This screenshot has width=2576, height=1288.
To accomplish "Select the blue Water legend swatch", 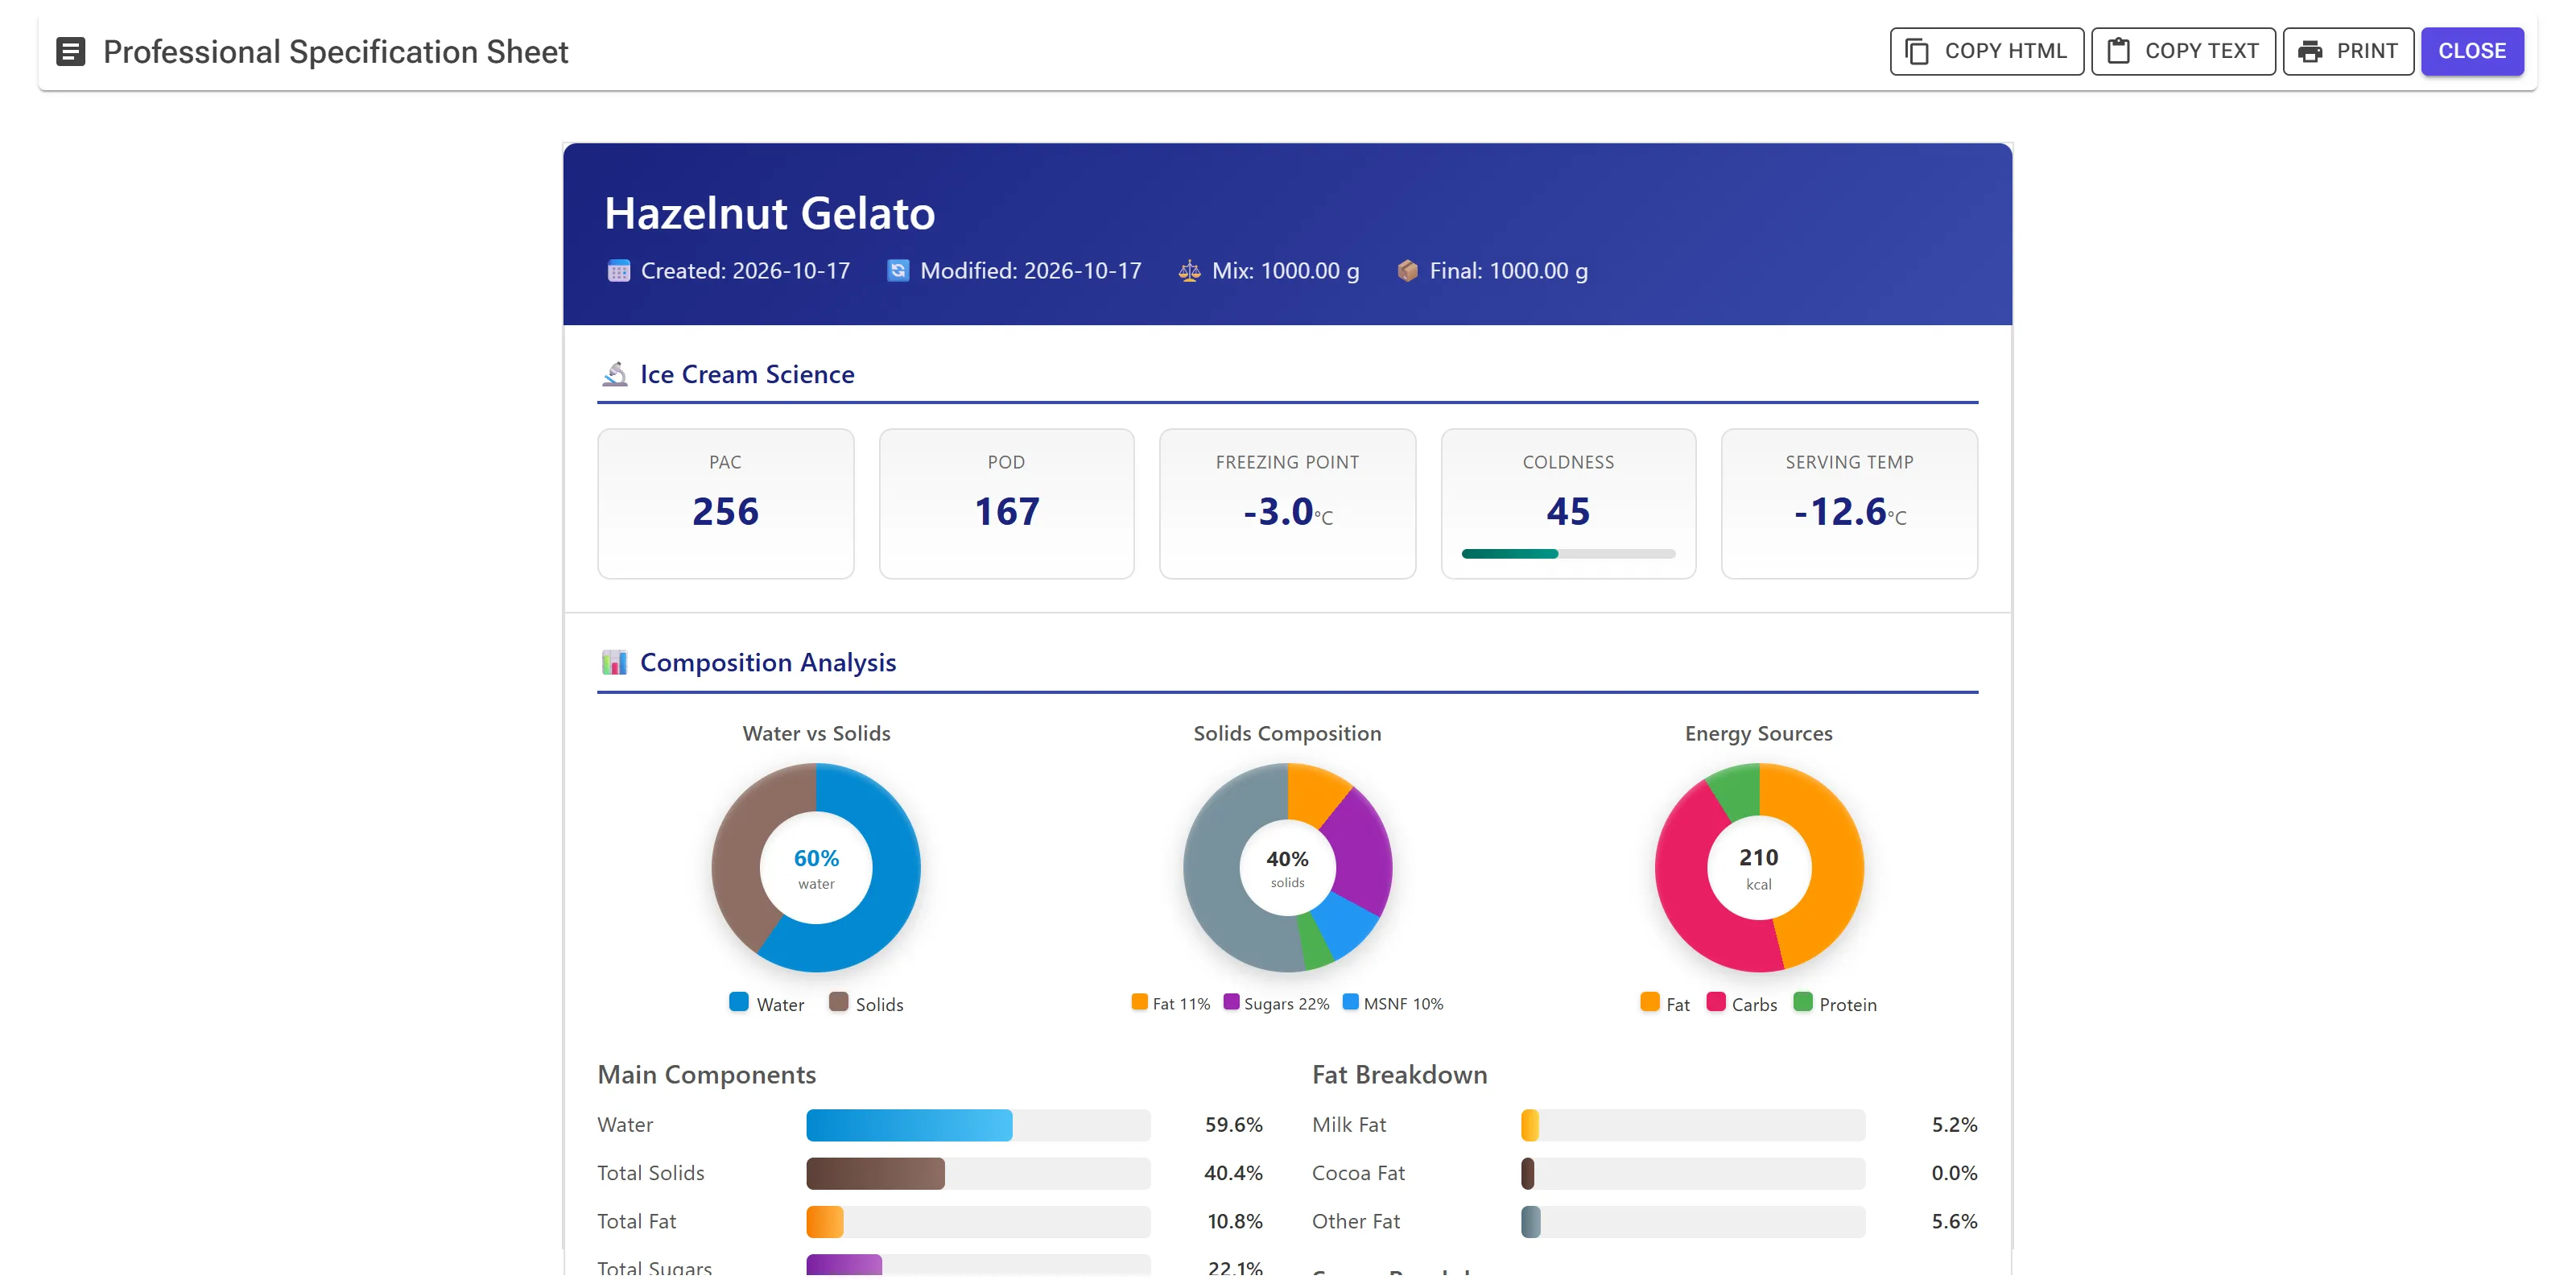I will pyautogui.click(x=739, y=1002).
